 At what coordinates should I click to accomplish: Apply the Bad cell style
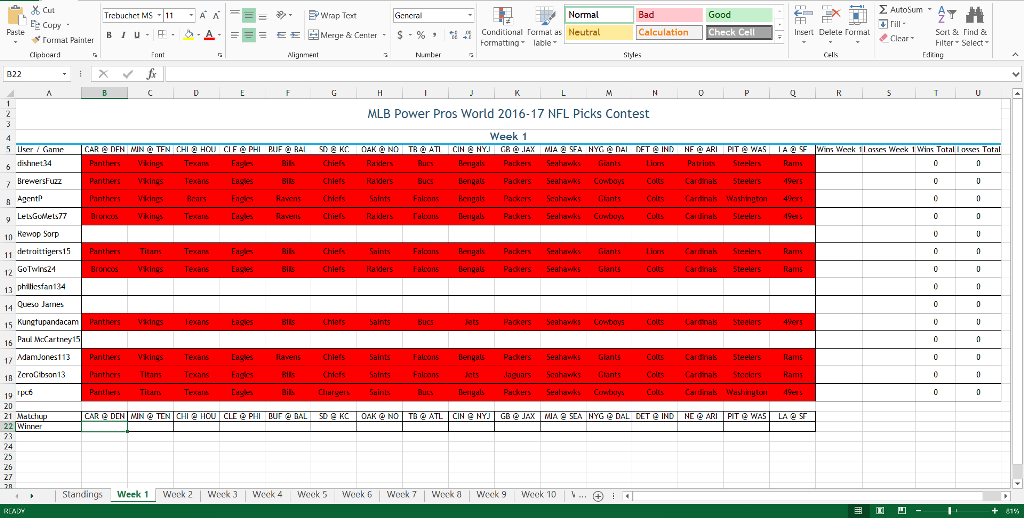click(669, 14)
